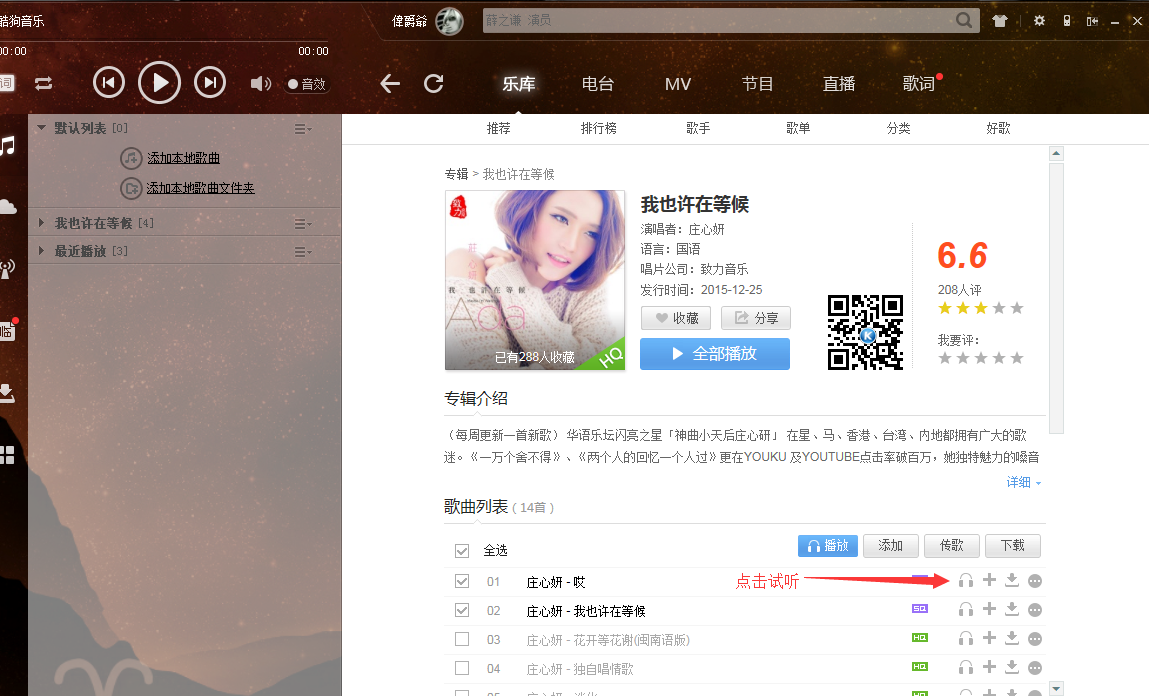This screenshot has width=1149, height=696.
Task: Uncheck the song 01 哎 checkbox
Action: coord(462,581)
